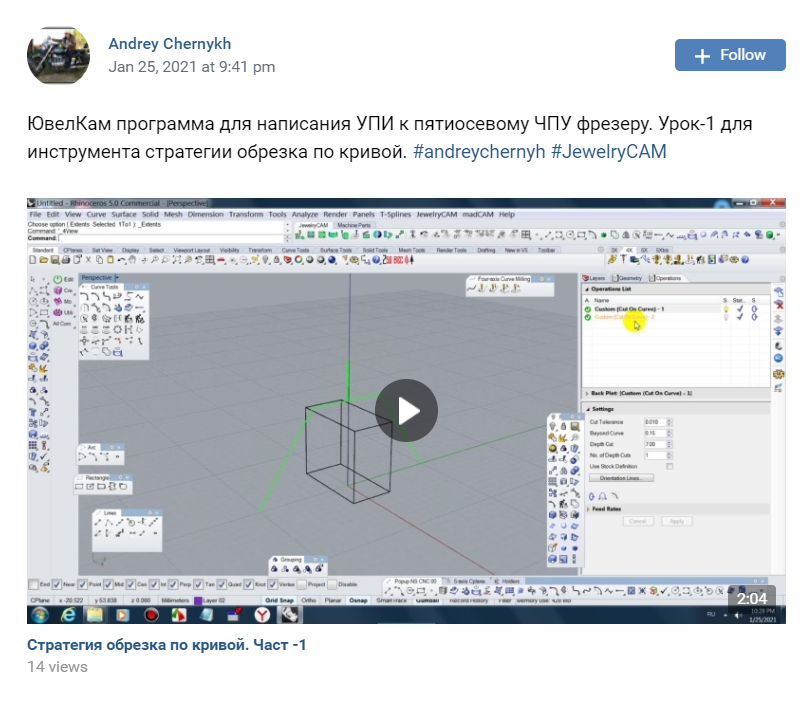Toggle the Quad osnap checkbox

[x=222, y=584]
